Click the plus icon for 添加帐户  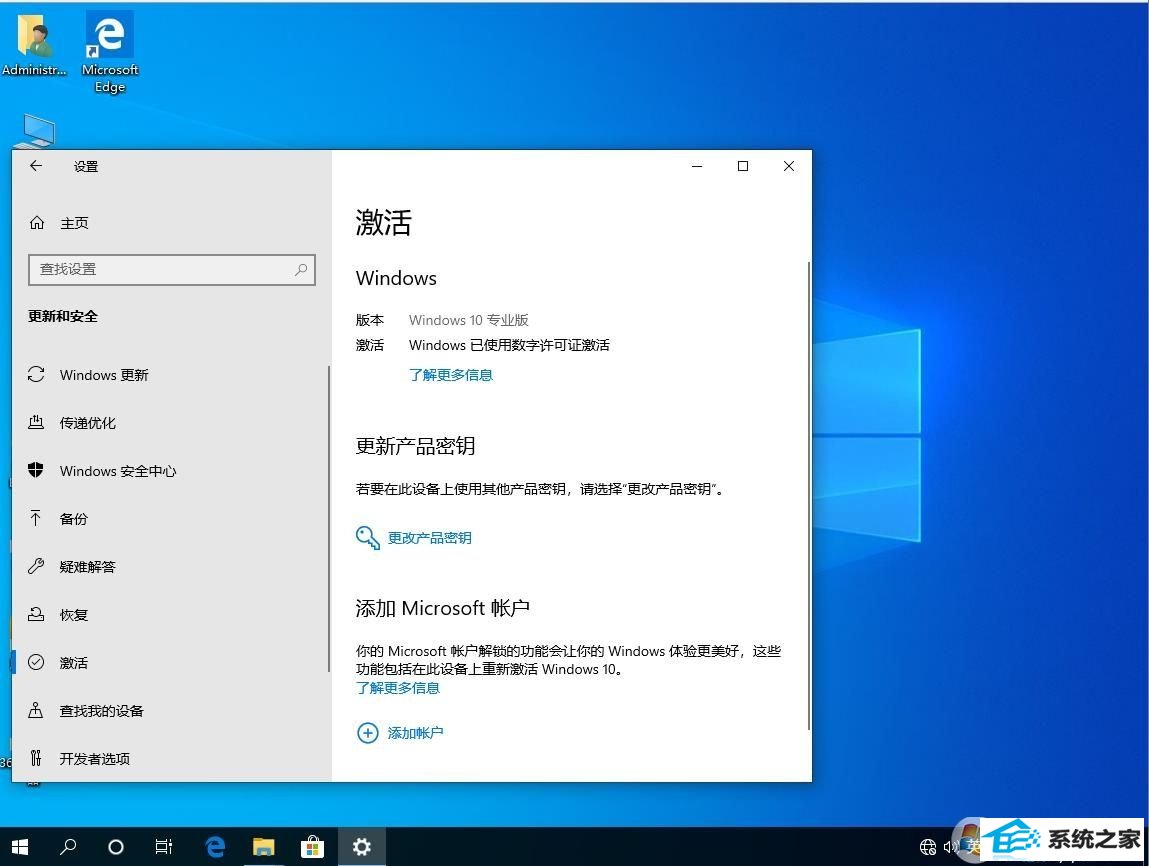click(367, 733)
